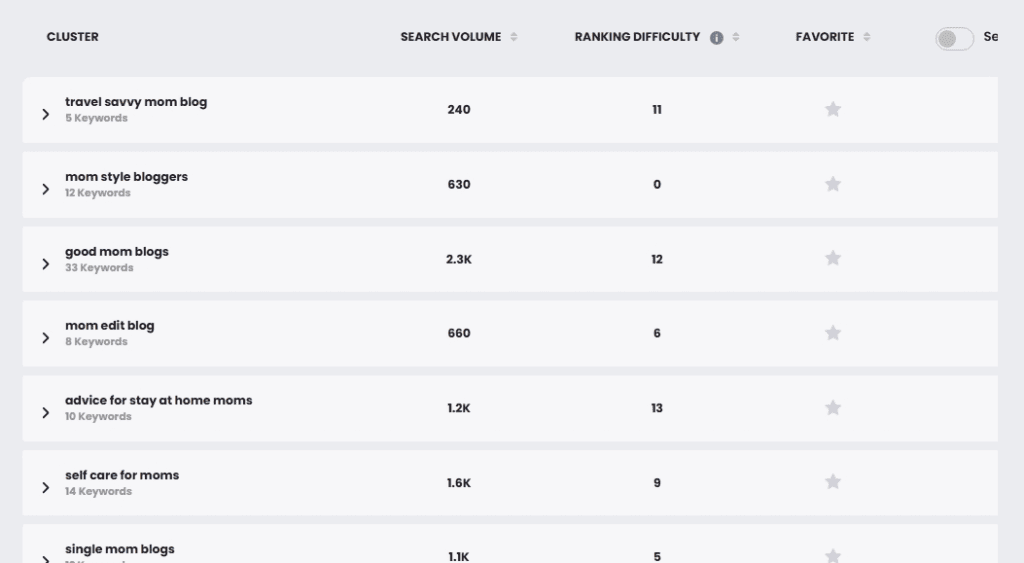Select cluster name travel savvy mom blog
This screenshot has width=1024, height=563.
(136, 102)
